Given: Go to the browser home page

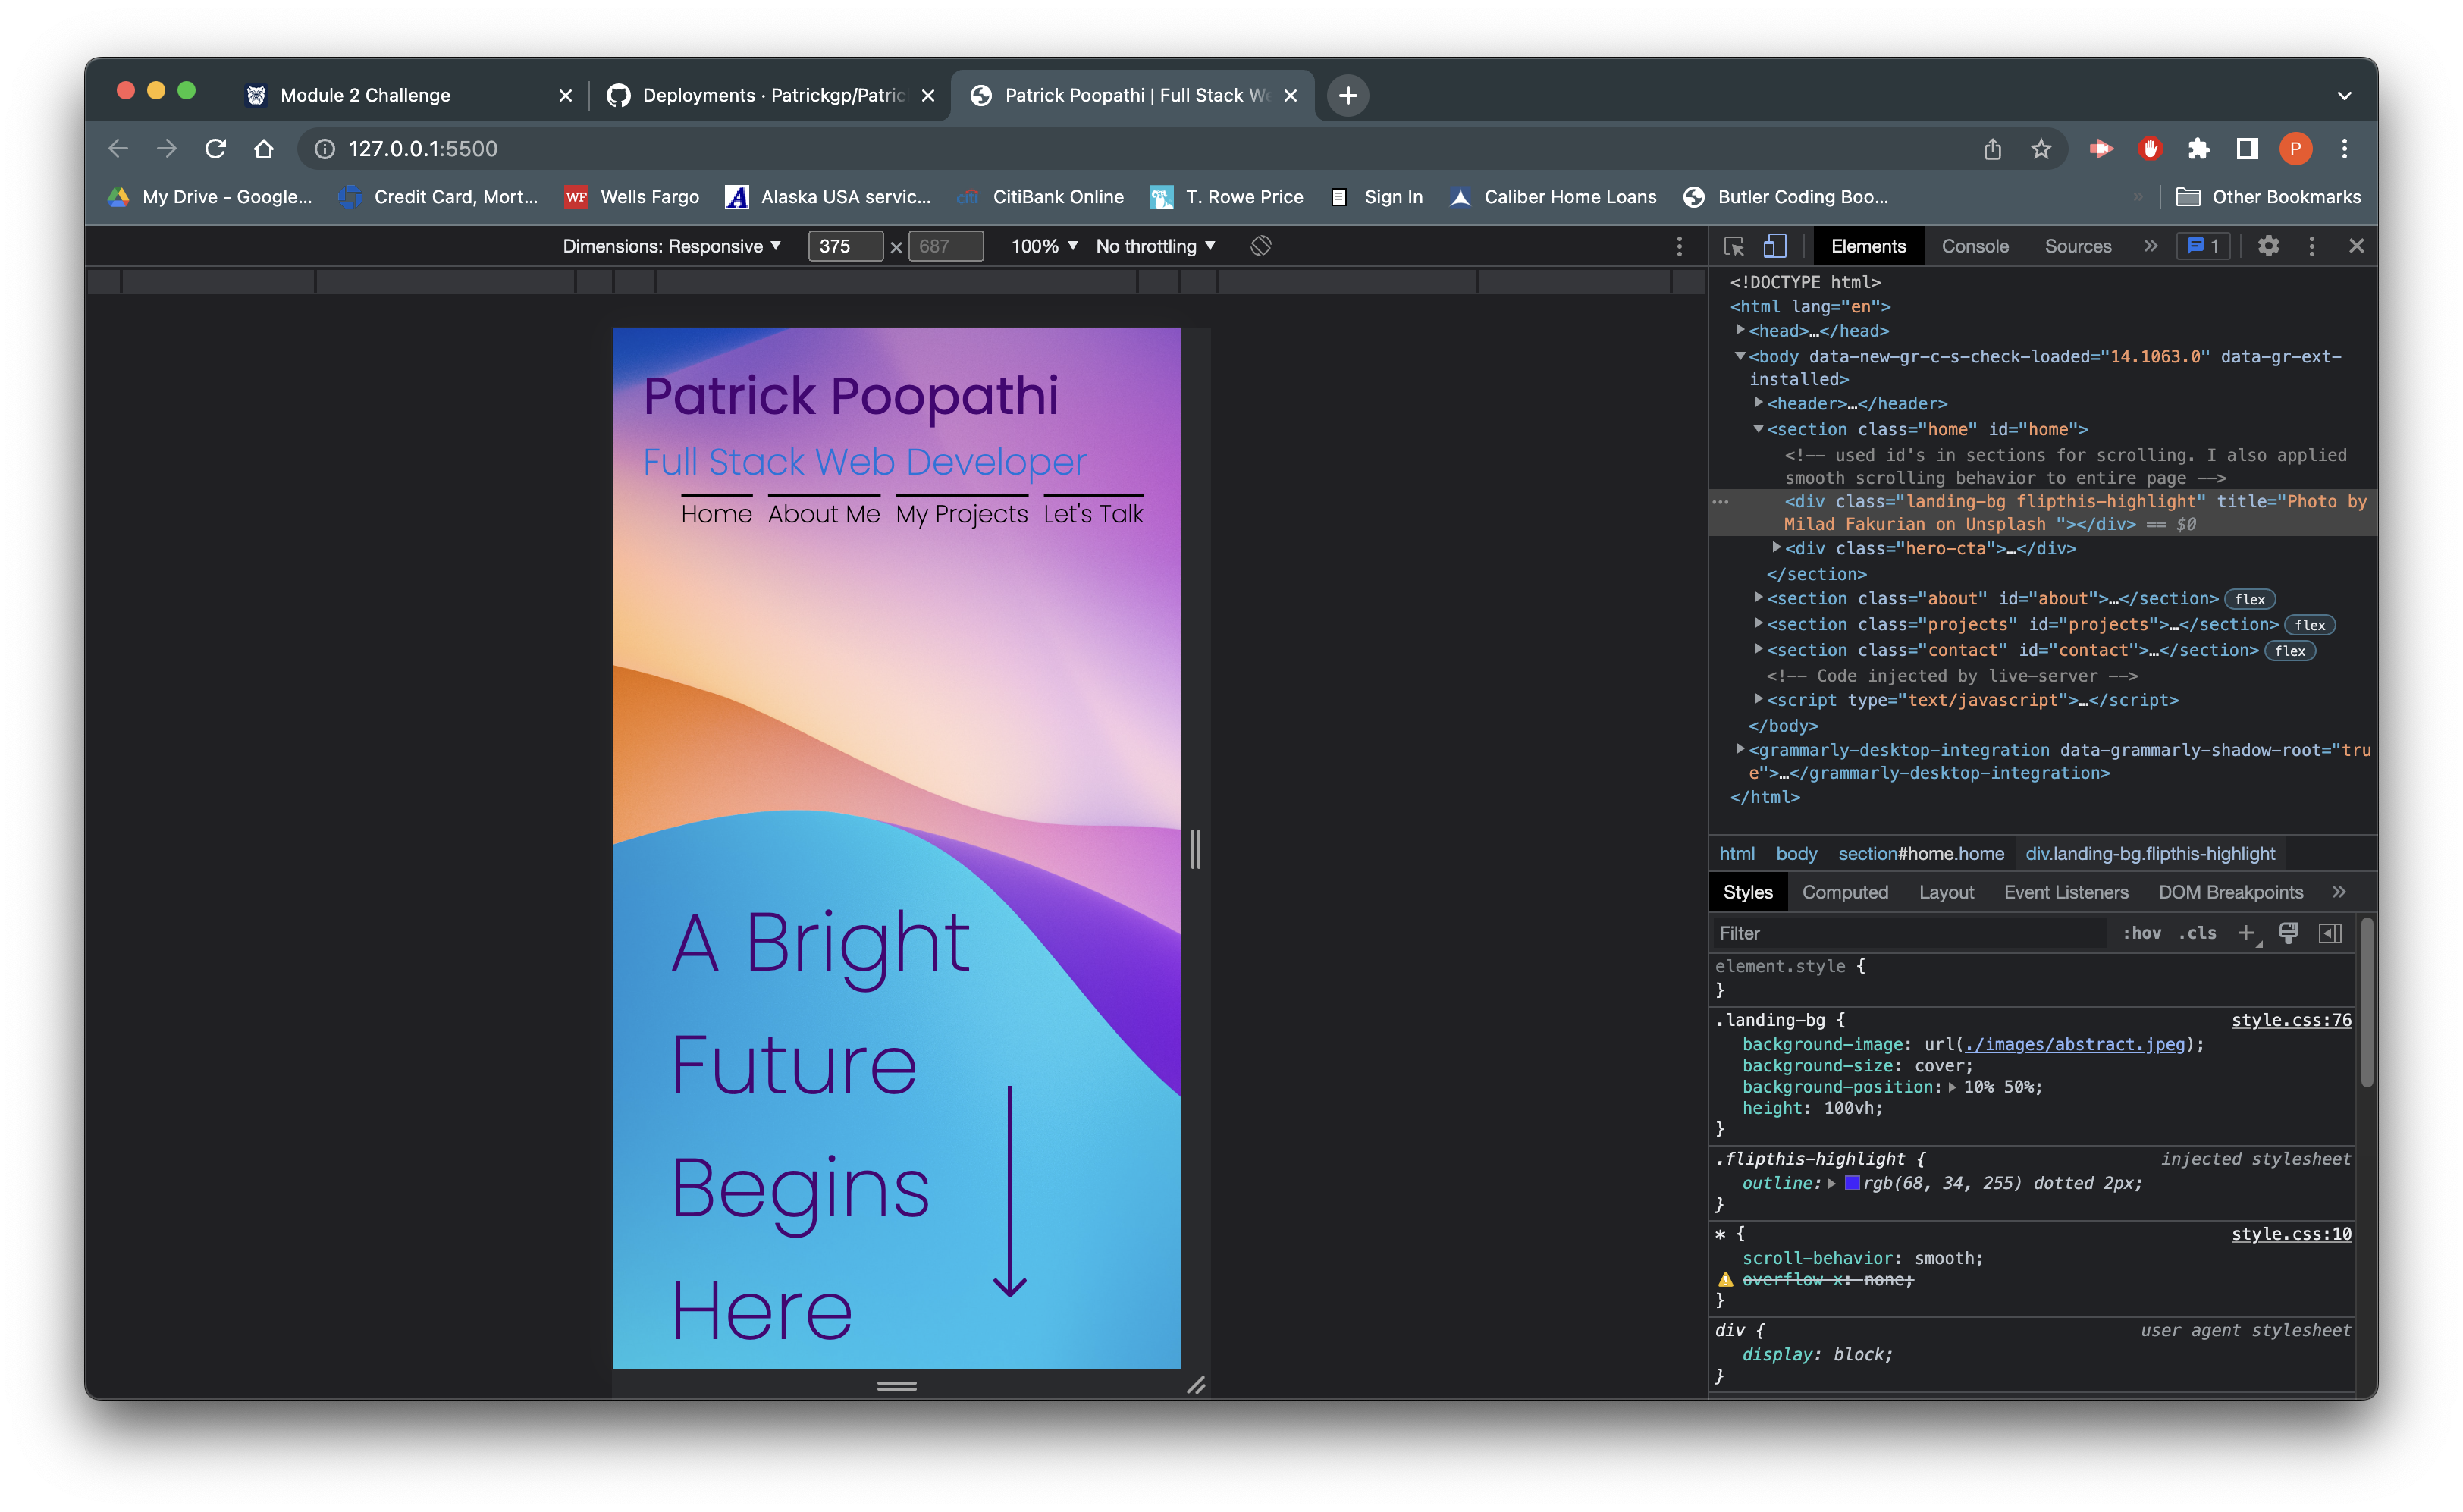Looking at the screenshot, I should click(x=264, y=149).
